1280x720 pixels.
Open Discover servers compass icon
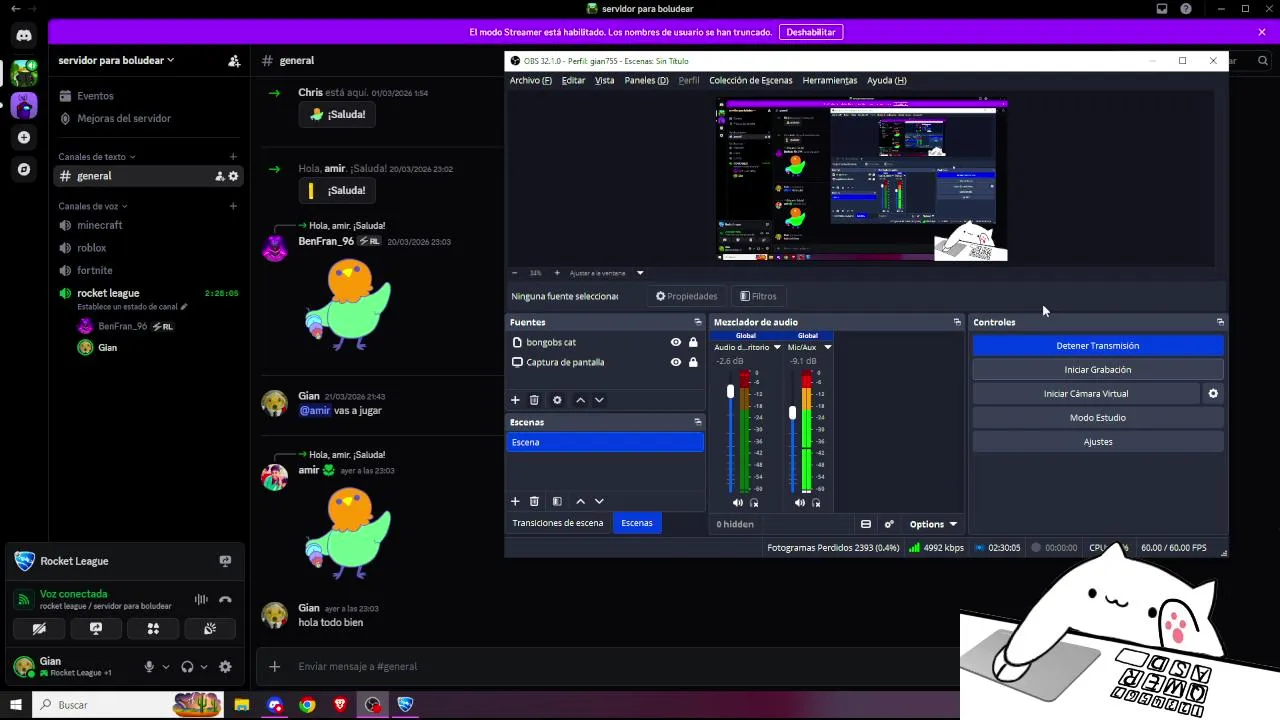pyautogui.click(x=24, y=169)
